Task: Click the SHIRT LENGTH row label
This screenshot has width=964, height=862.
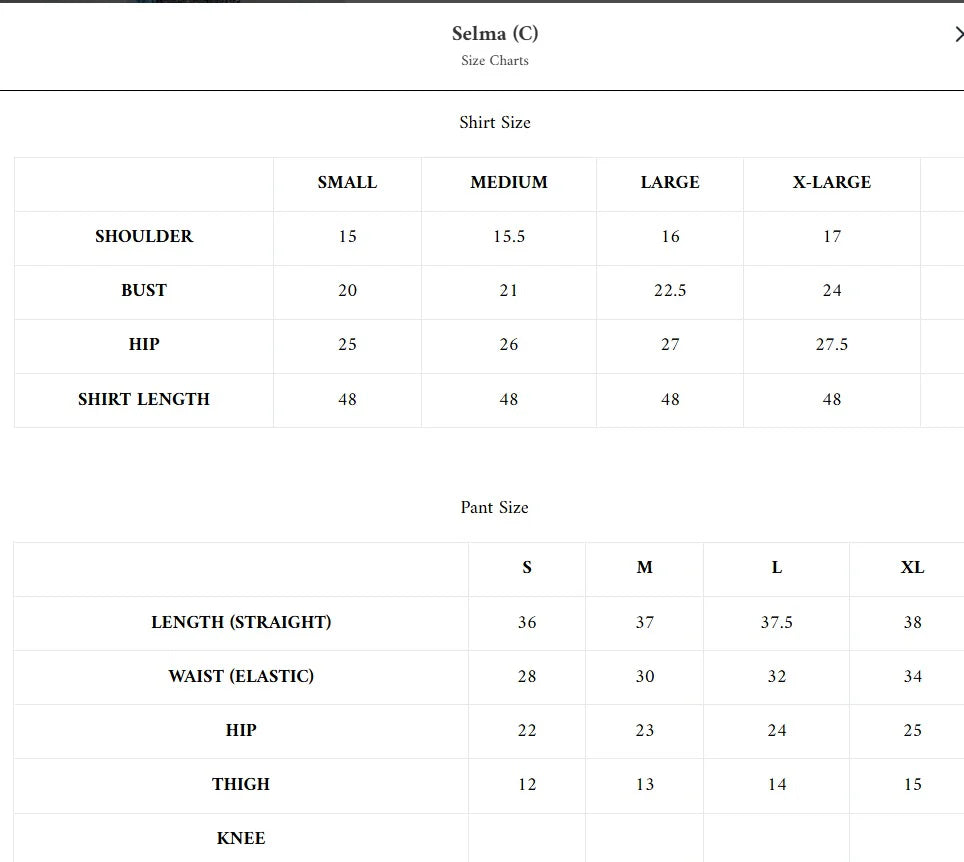Action: 144,399
